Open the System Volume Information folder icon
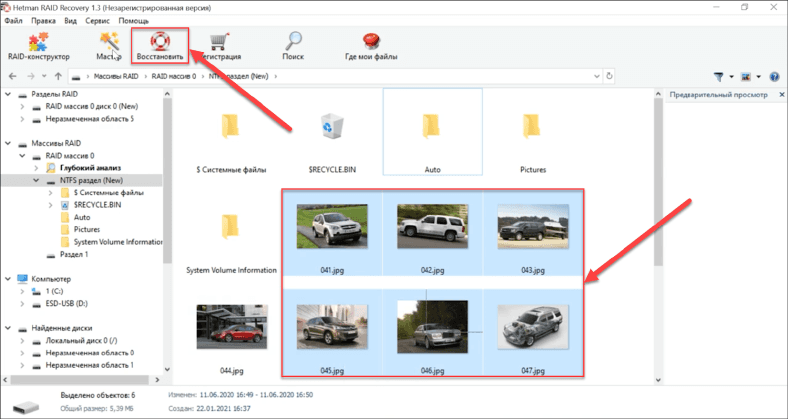This screenshot has height=419, width=788. tap(231, 227)
